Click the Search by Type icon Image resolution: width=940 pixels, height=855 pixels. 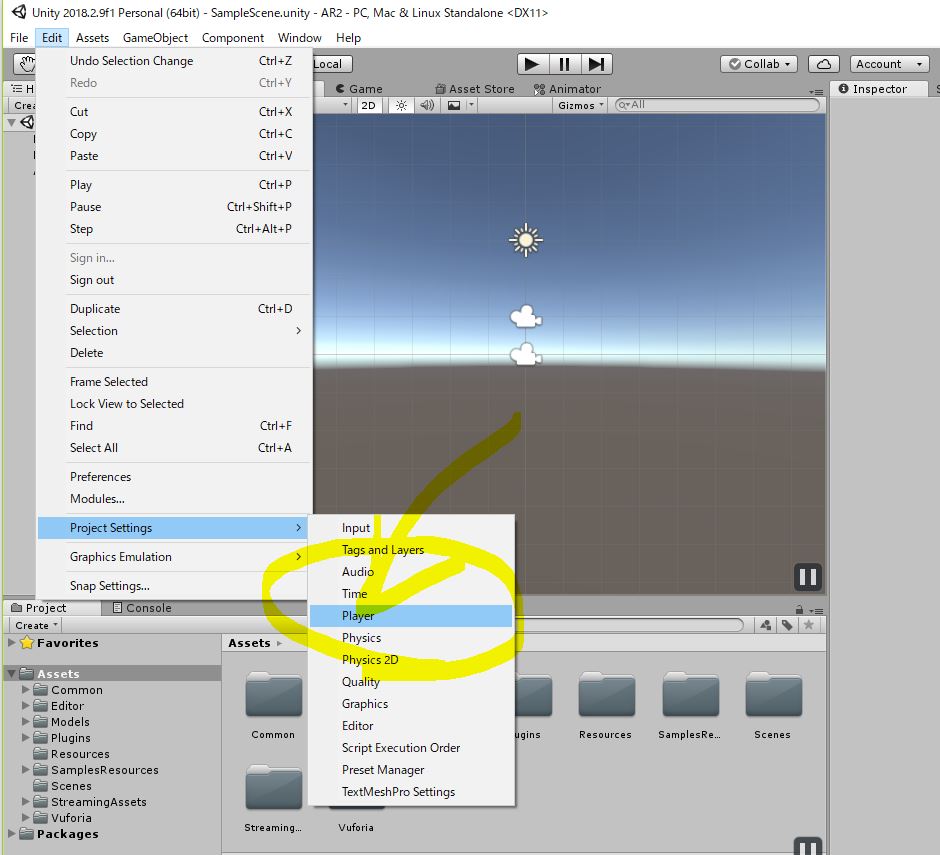pos(766,625)
